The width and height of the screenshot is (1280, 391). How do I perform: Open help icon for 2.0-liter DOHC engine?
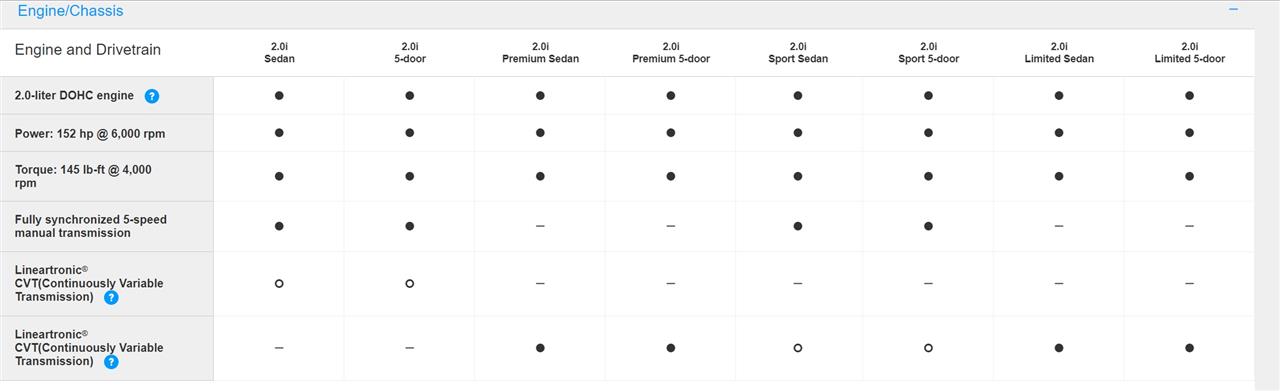[x=152, y=96]
